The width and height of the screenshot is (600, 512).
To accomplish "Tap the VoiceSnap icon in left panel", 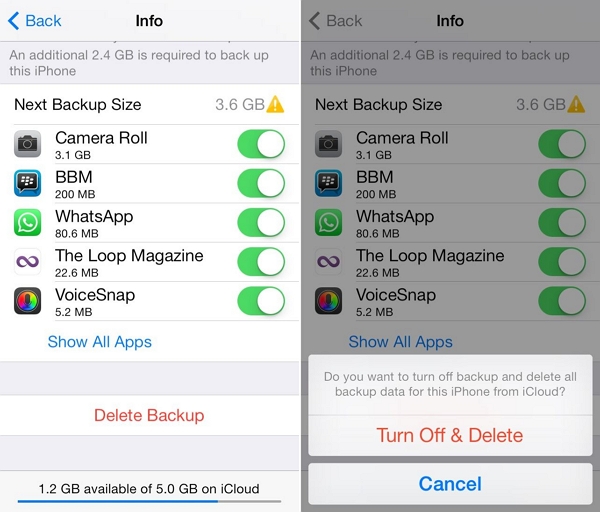I will click(28, 301).
